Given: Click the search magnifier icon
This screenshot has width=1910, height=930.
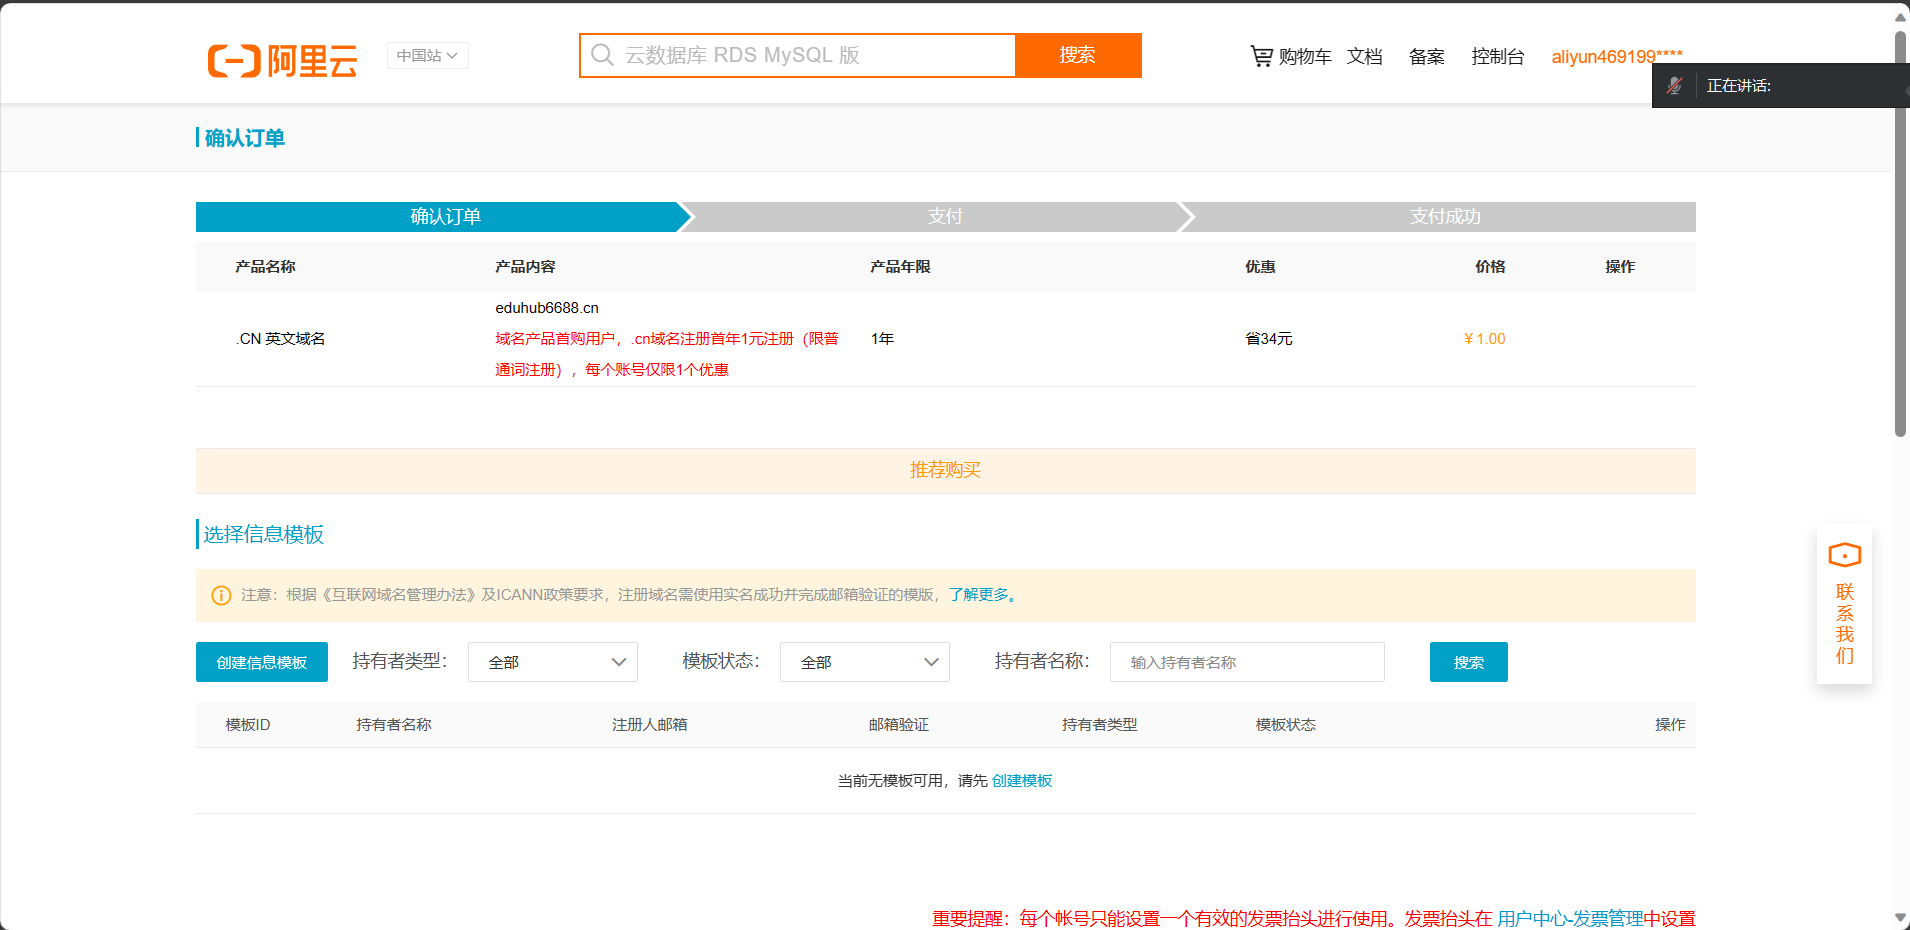Looking at the screenshot, I should point(602,55).
